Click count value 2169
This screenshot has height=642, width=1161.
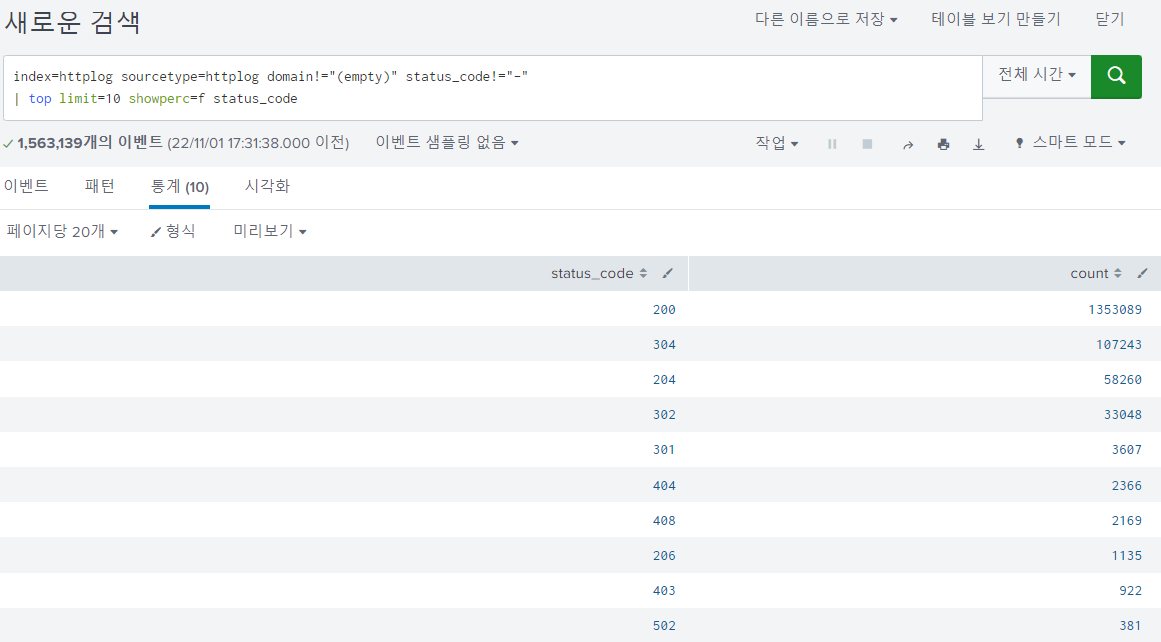pyautogui.click(x=1127, y=521)
